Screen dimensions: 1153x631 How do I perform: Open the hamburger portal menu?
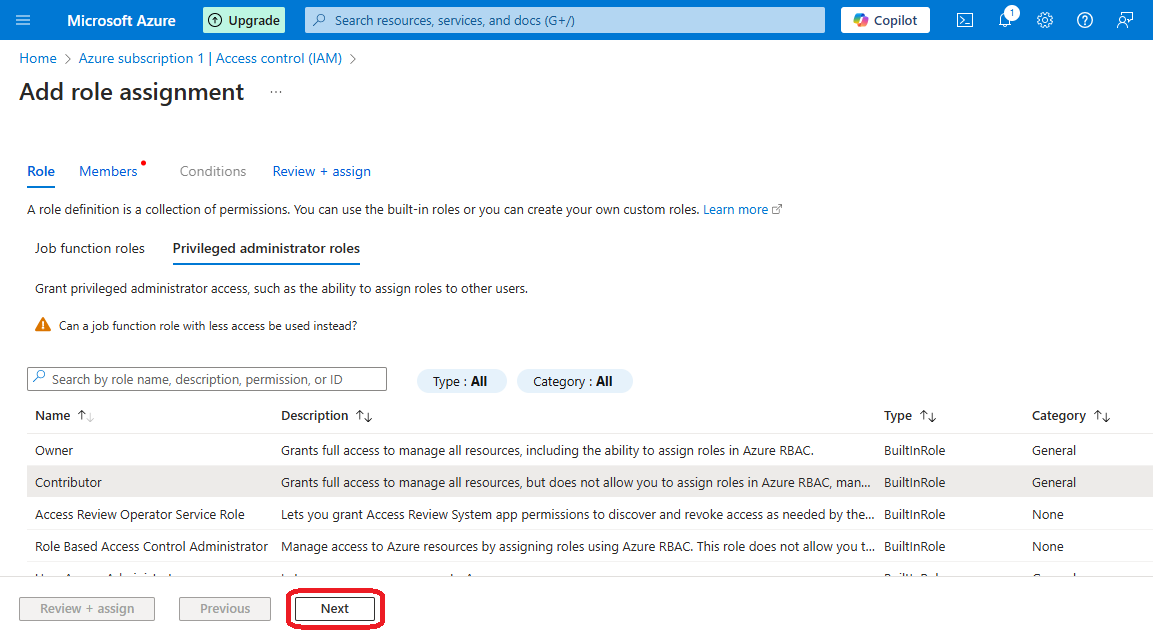[x=23, y=20]
